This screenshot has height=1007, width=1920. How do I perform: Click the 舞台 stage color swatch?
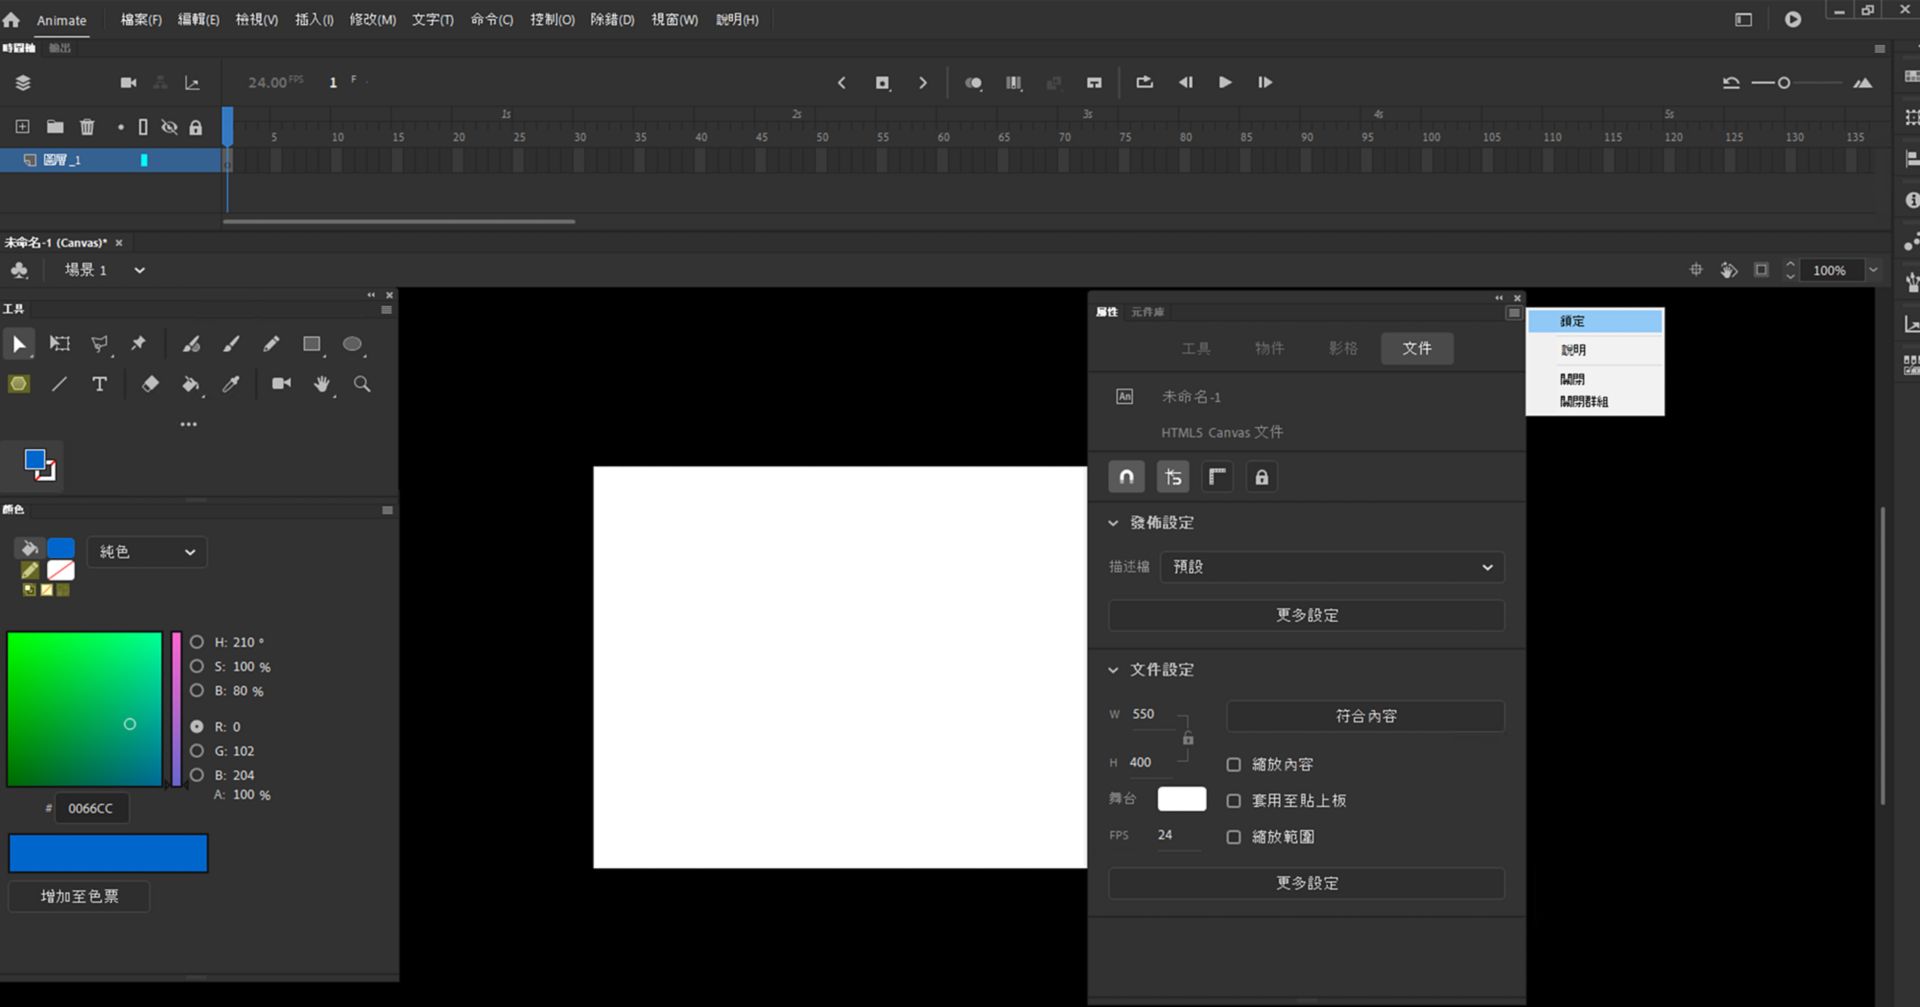coord(1182,798)
